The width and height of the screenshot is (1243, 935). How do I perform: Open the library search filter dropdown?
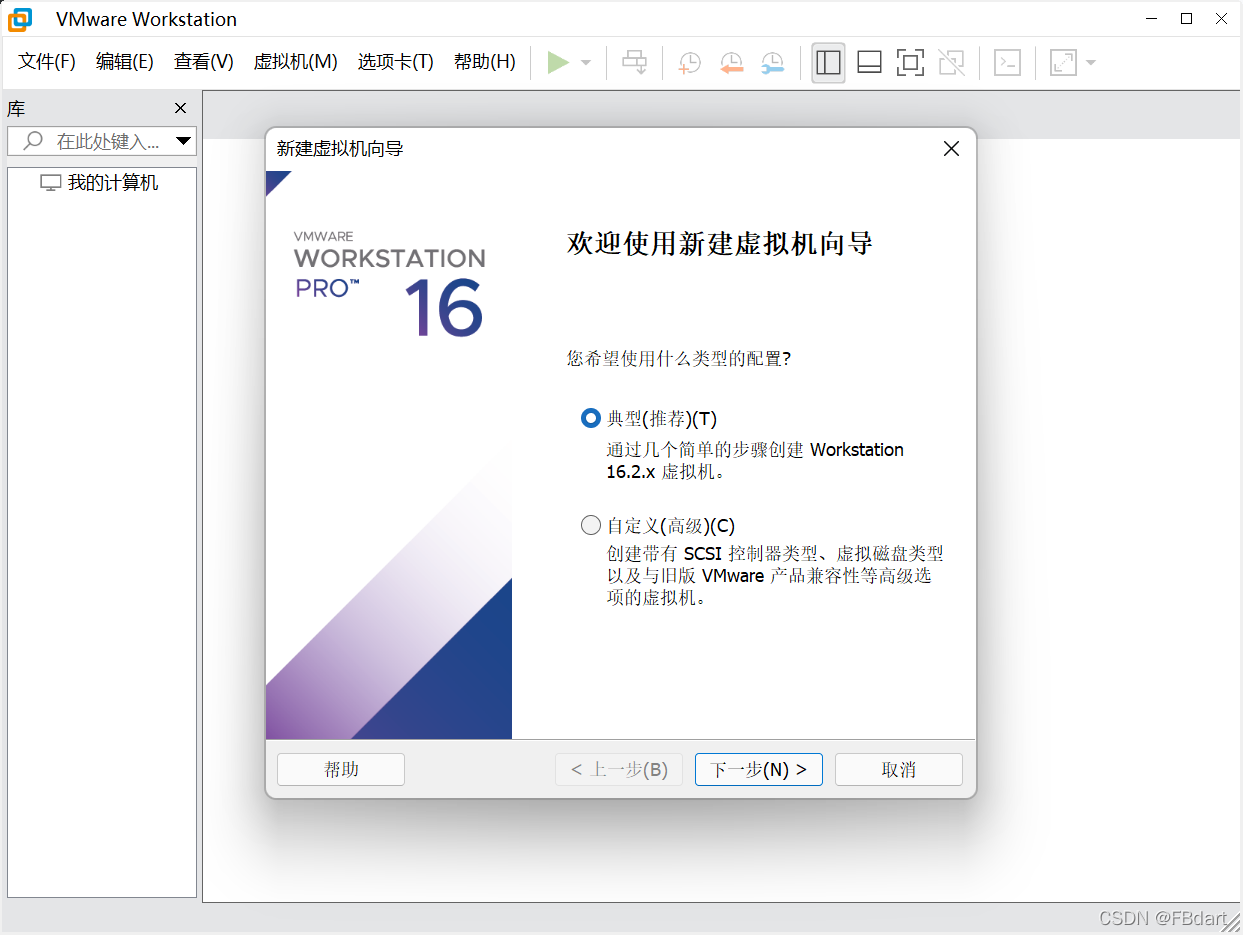(x=183, y=141)
